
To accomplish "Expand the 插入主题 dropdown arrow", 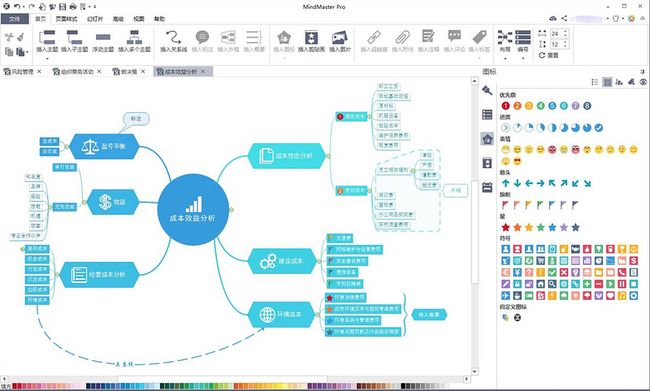I will click(47, 59).
